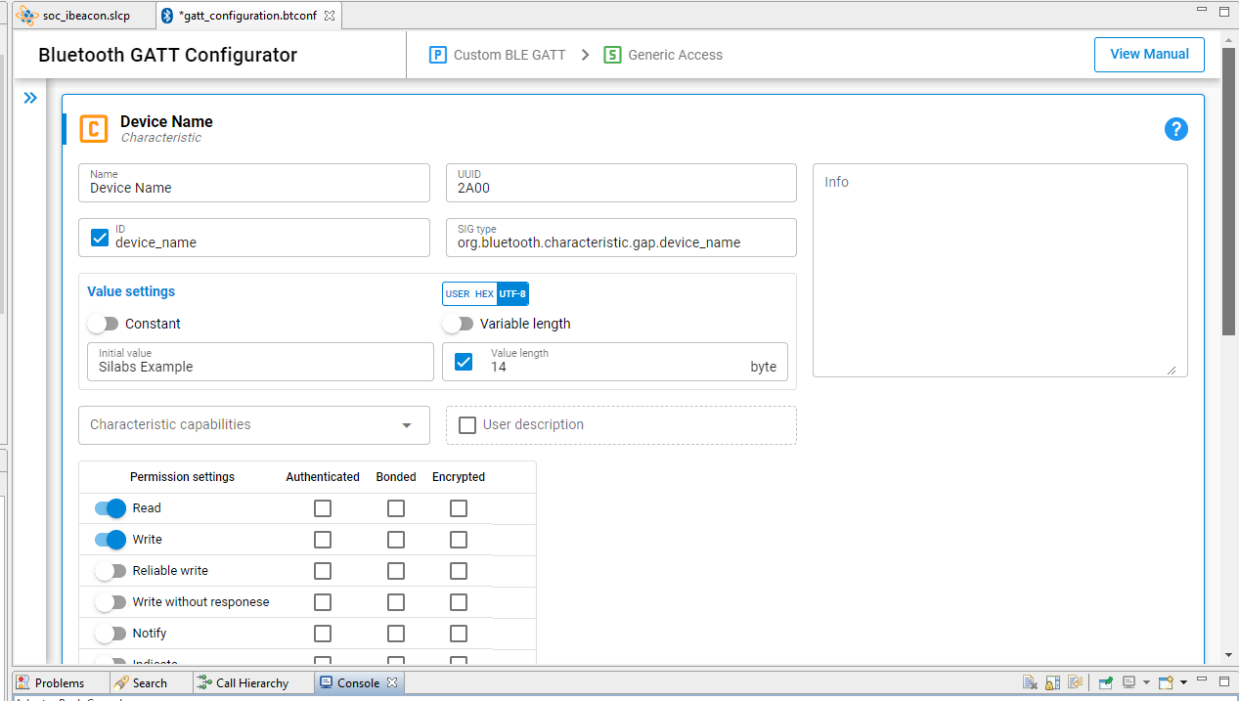Clear the Console output
The height and width of the screenshot is (701, 1239).
click(x=1030, y=682)
